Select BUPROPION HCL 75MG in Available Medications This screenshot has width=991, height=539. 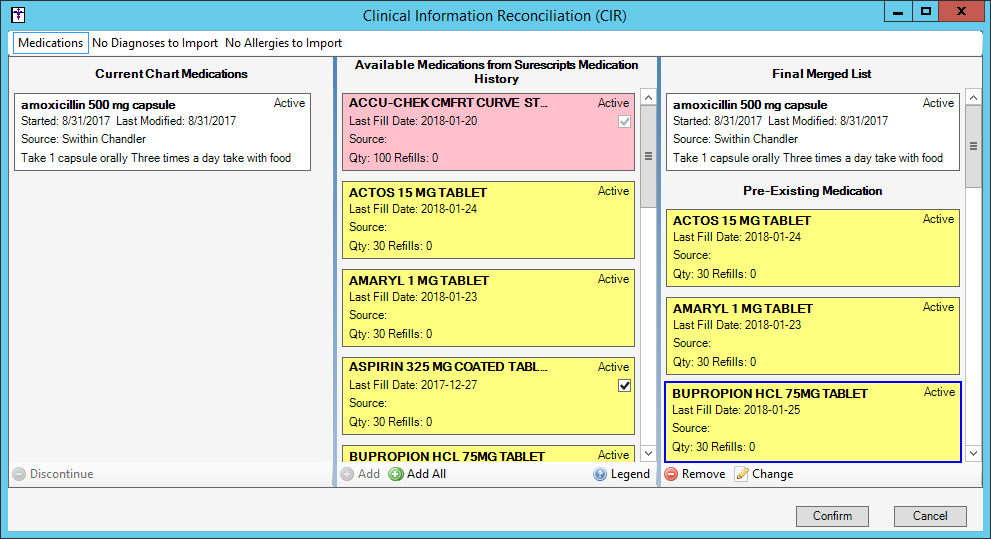click(488, 454)
